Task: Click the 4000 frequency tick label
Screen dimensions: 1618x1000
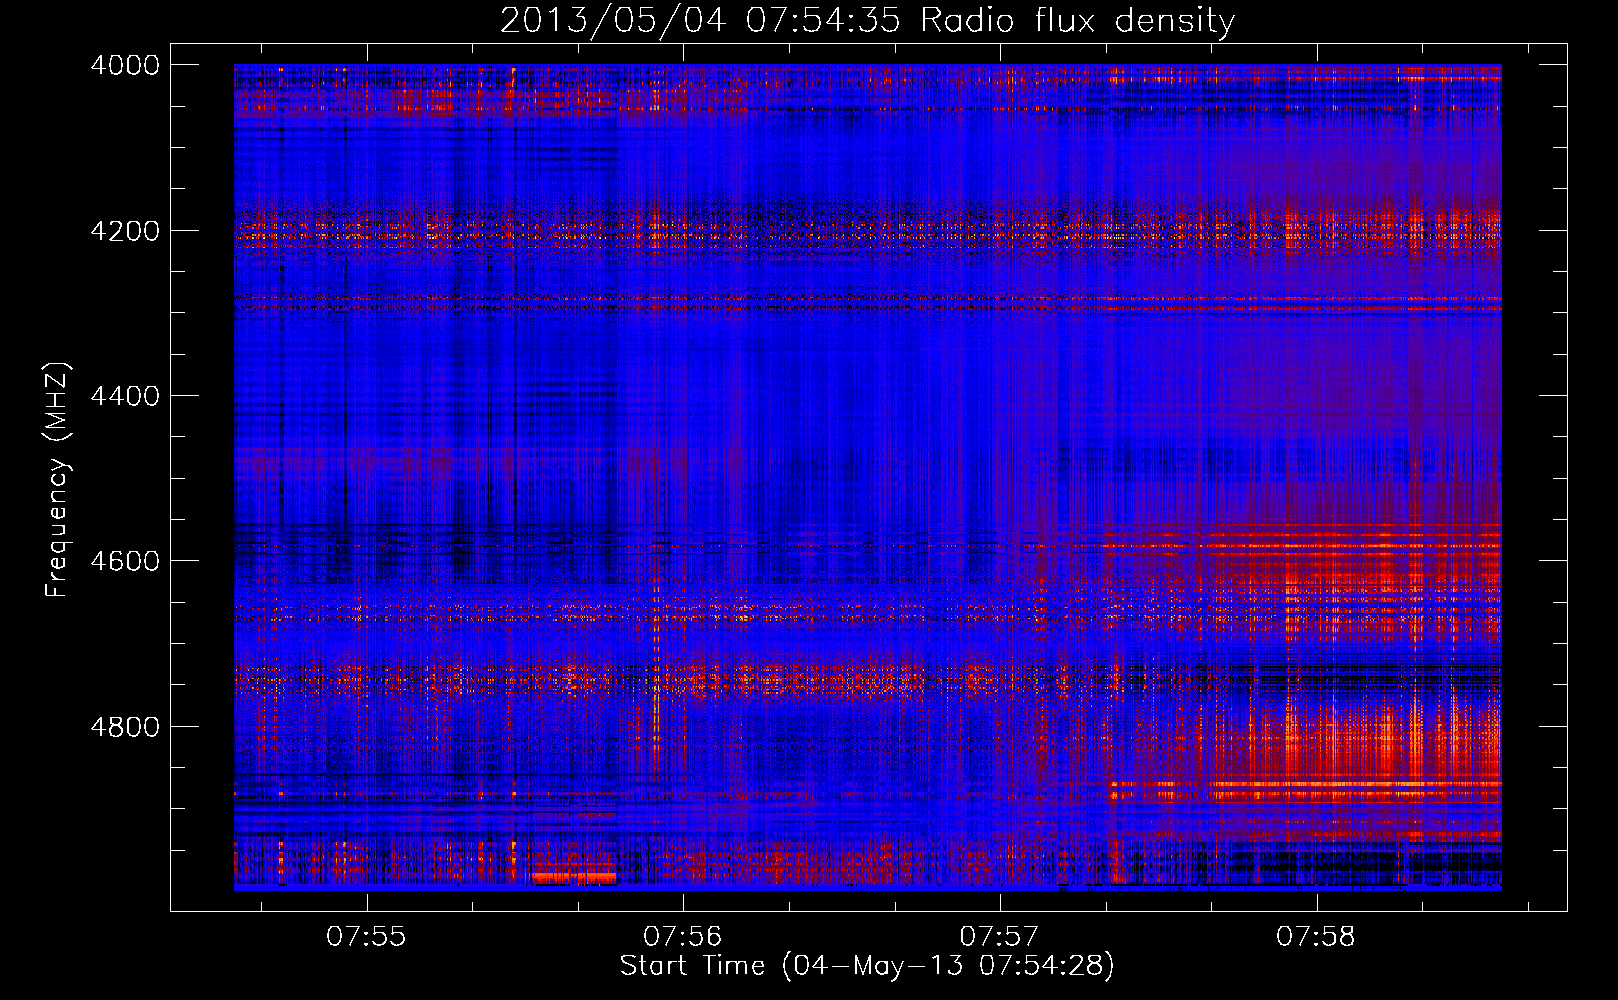Action: (125, 65)
